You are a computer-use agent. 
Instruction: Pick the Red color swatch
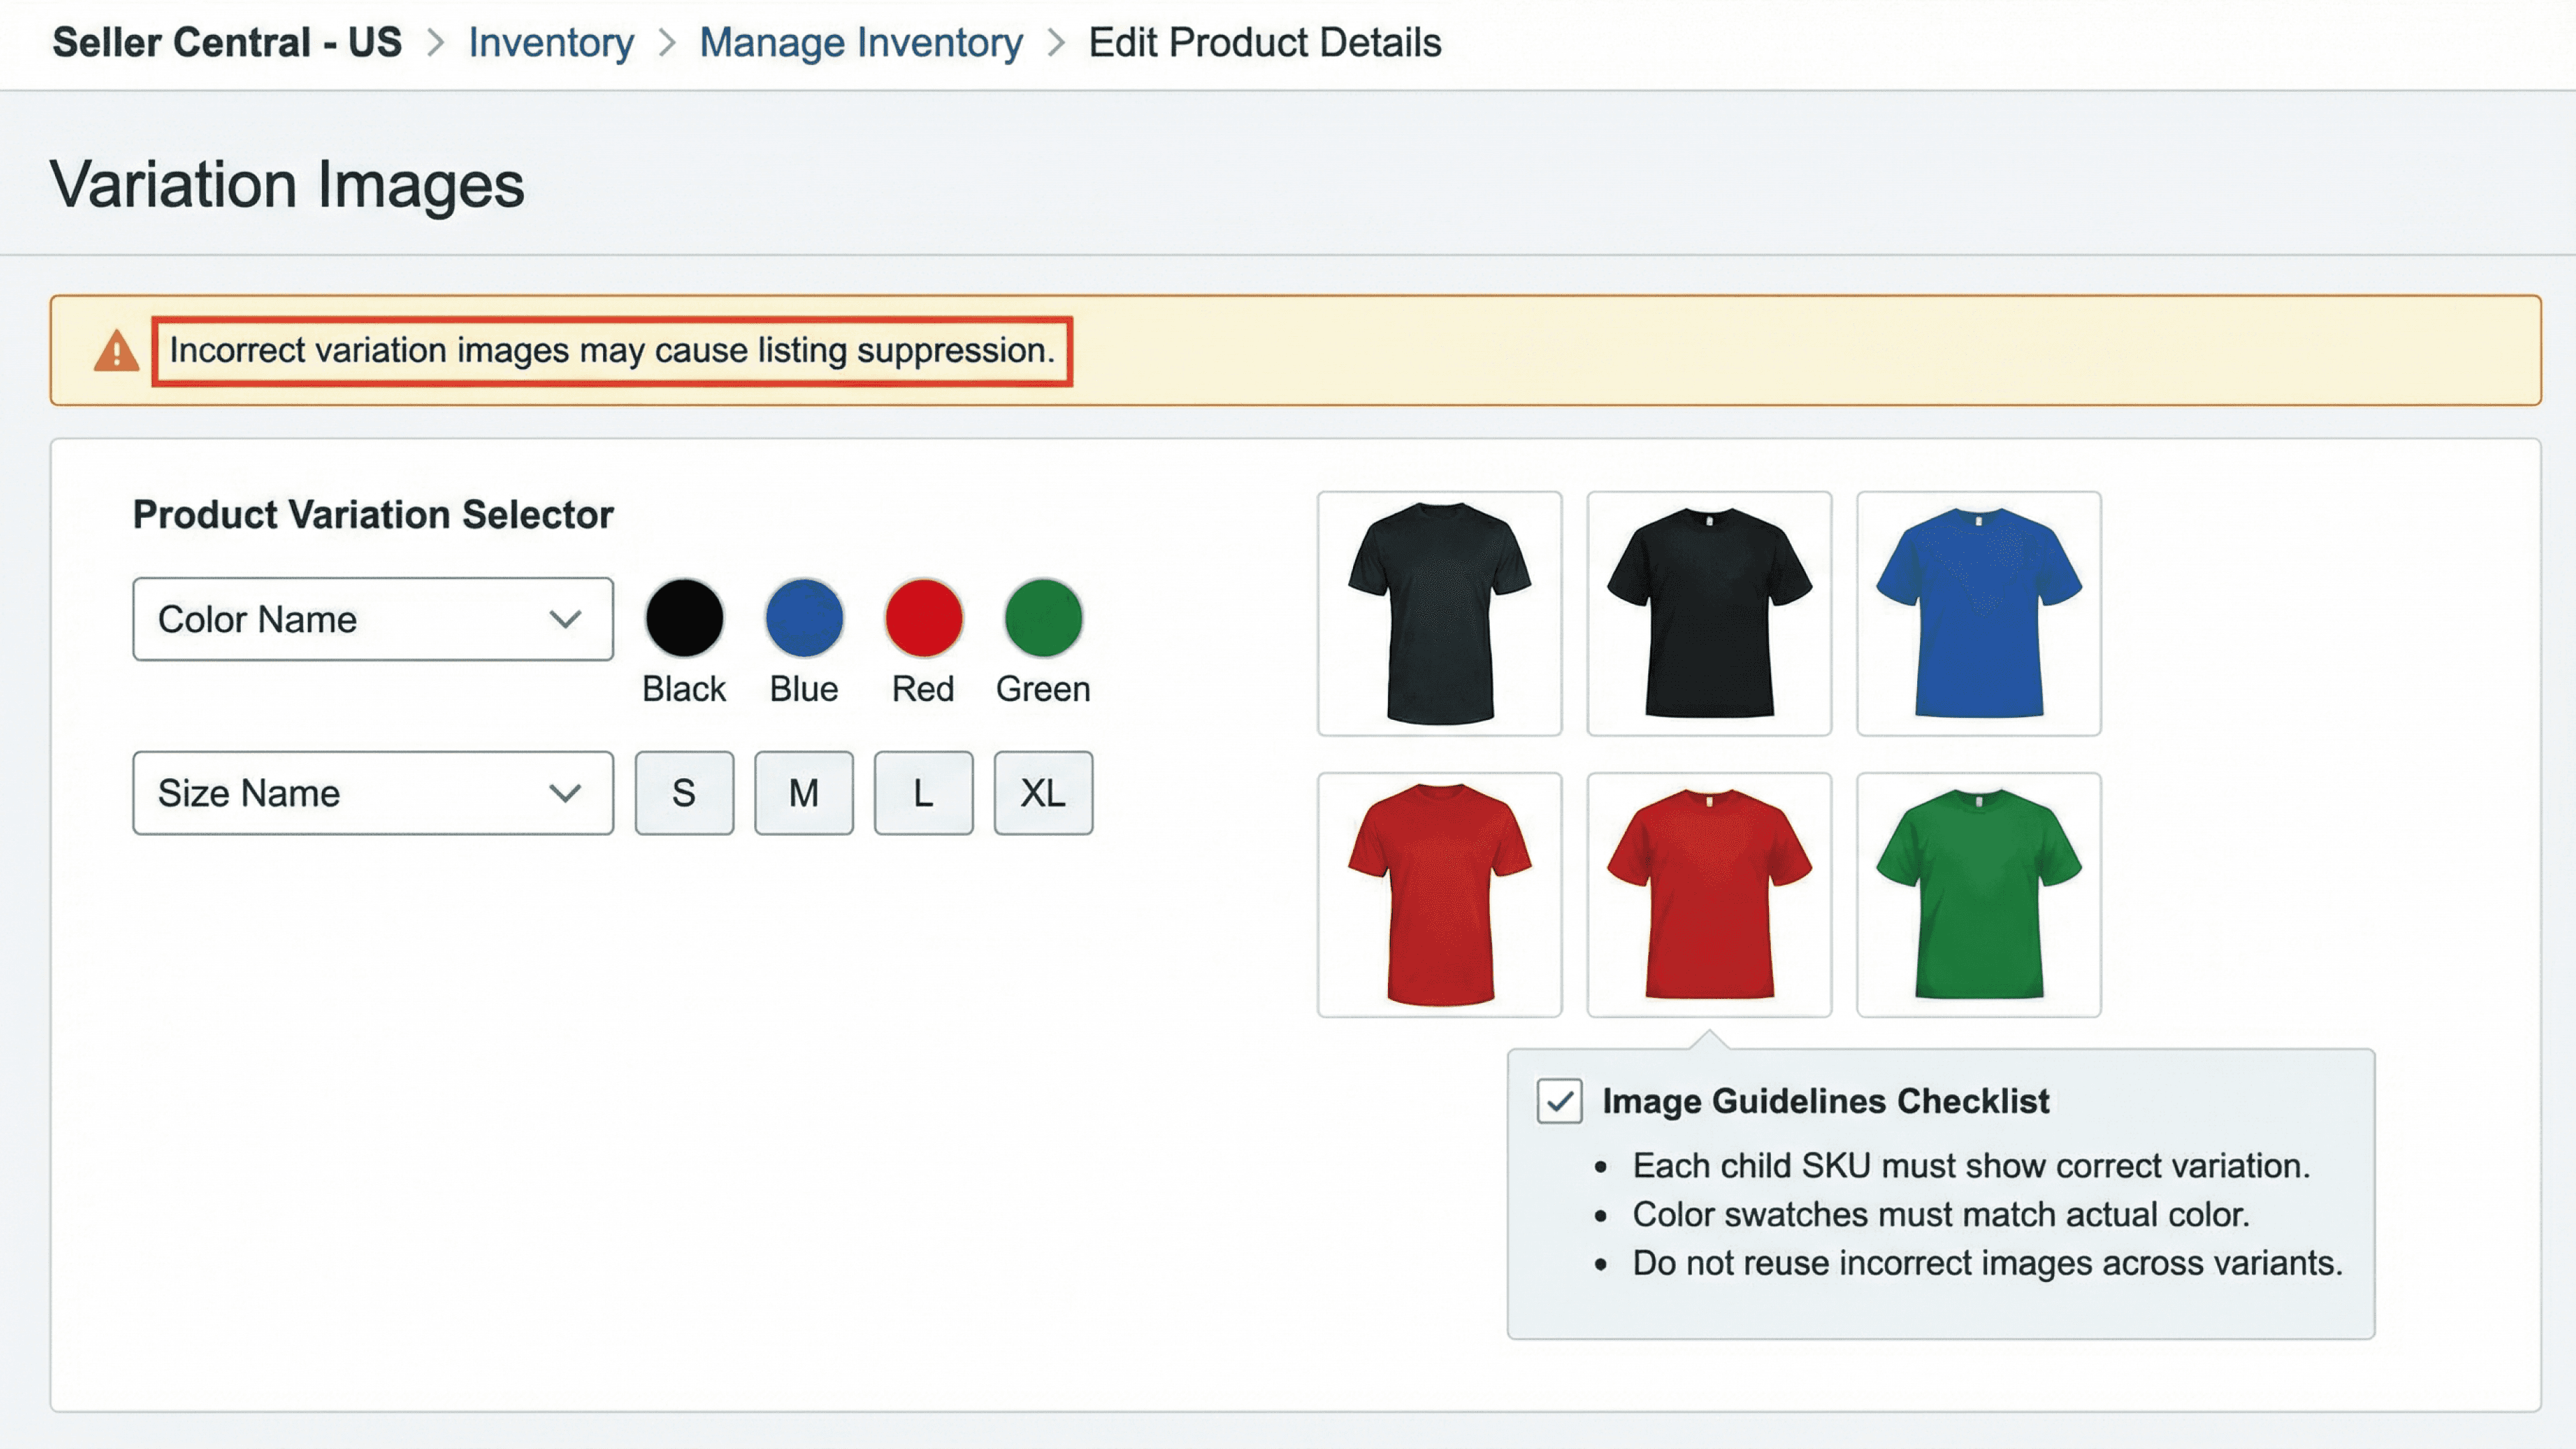[923, 618]
